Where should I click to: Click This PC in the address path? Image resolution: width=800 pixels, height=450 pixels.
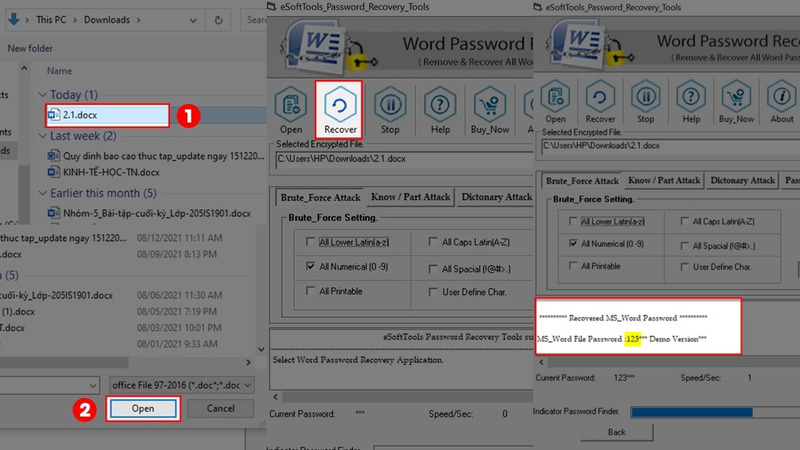51,20
